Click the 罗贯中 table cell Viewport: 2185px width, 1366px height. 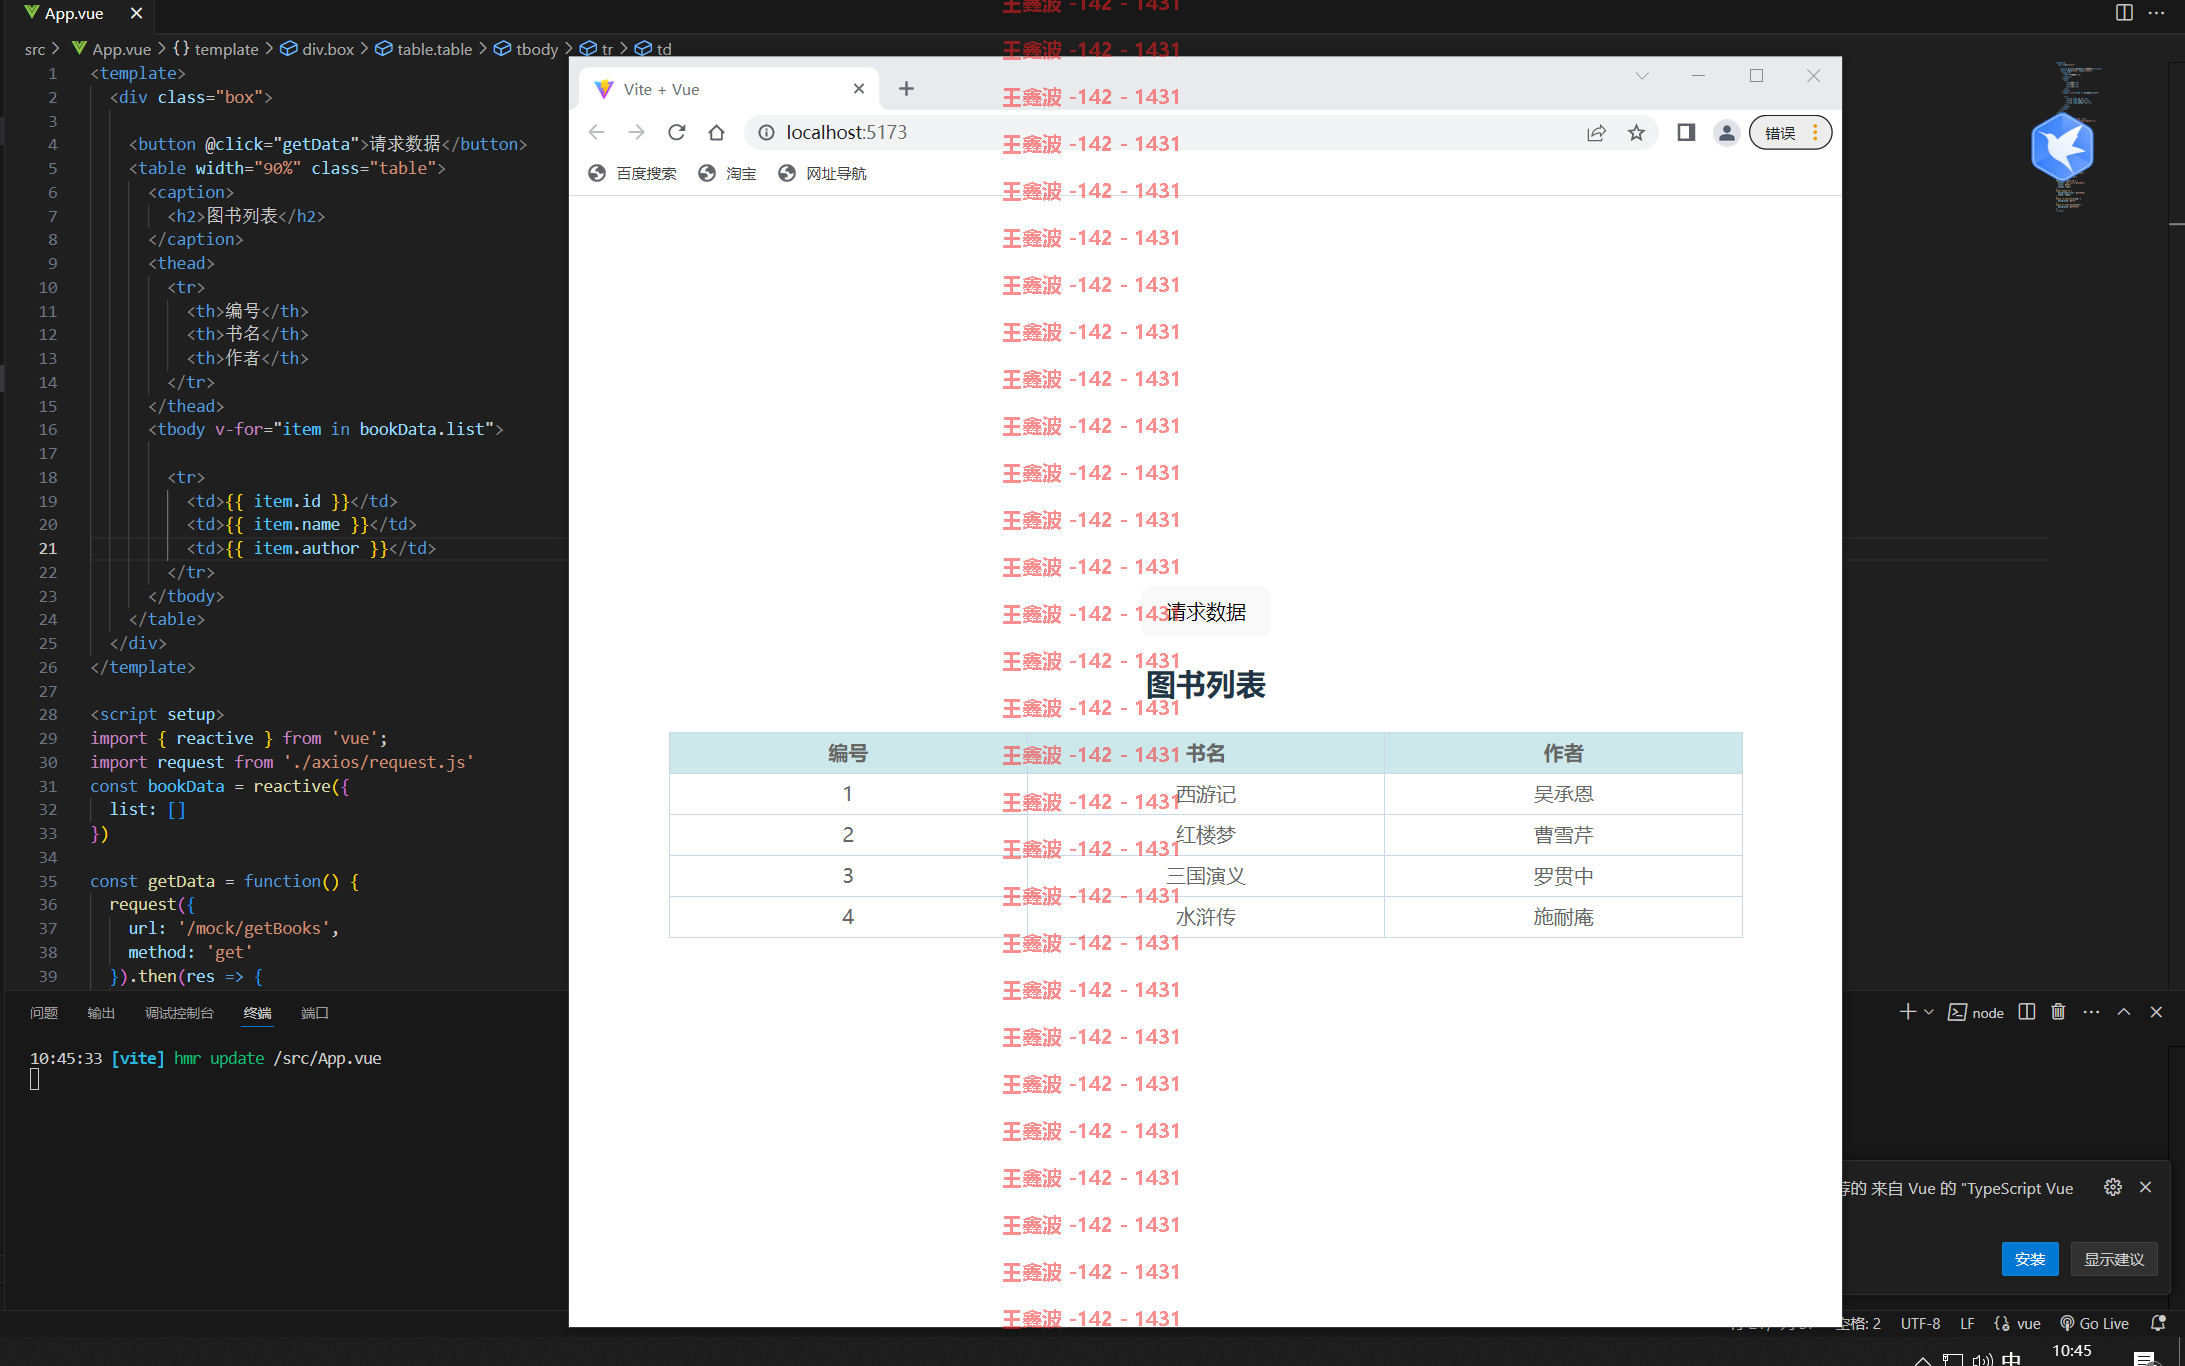(x=1563, y=876)
